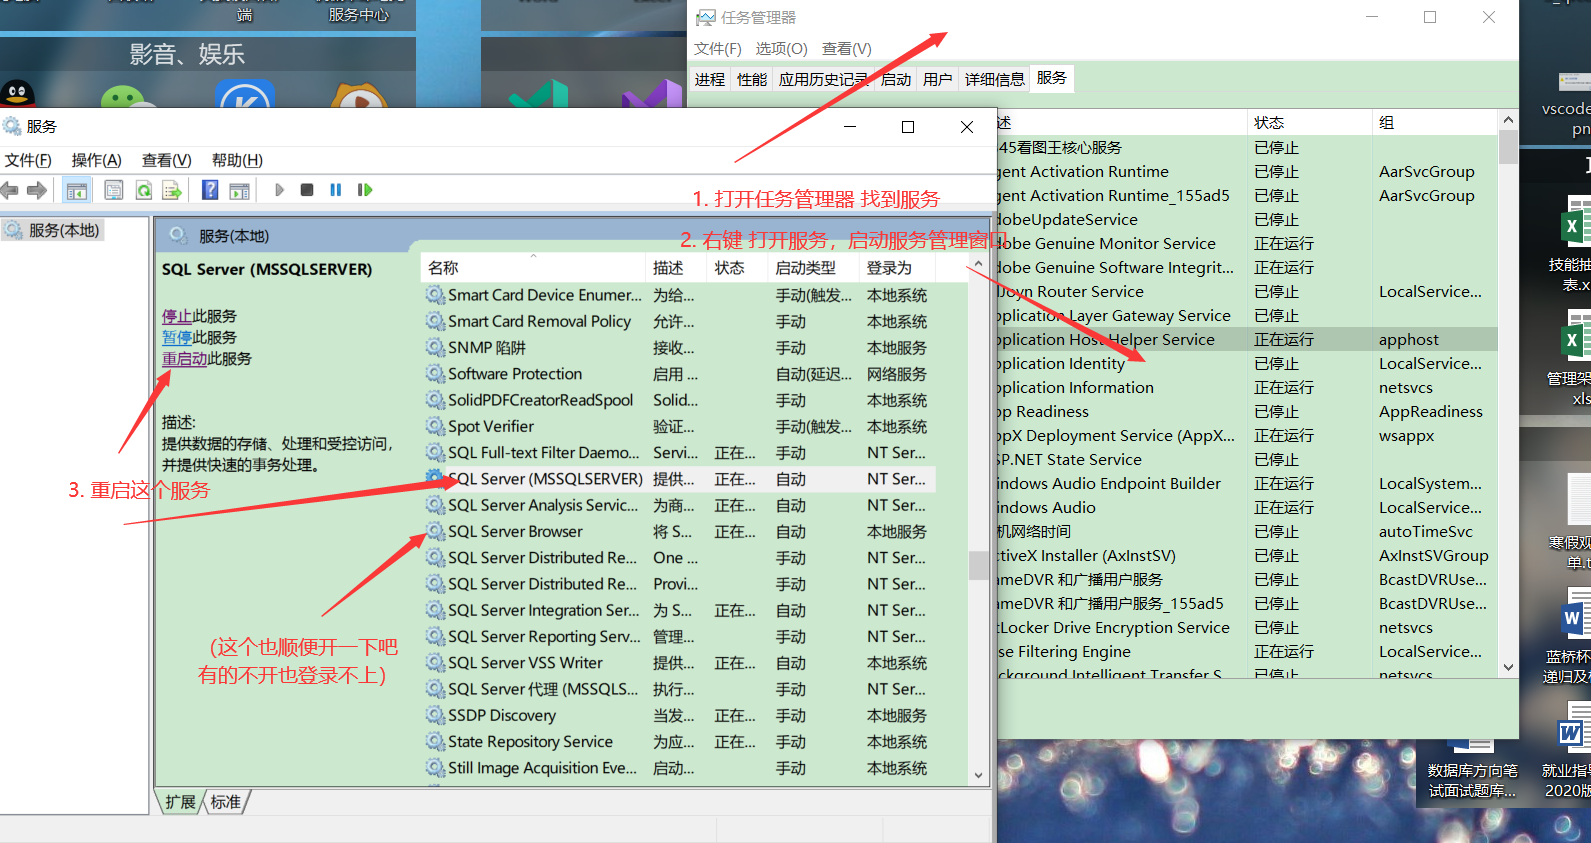Select SQL Server (MSSQLSERVER) service row

[680, 479]
